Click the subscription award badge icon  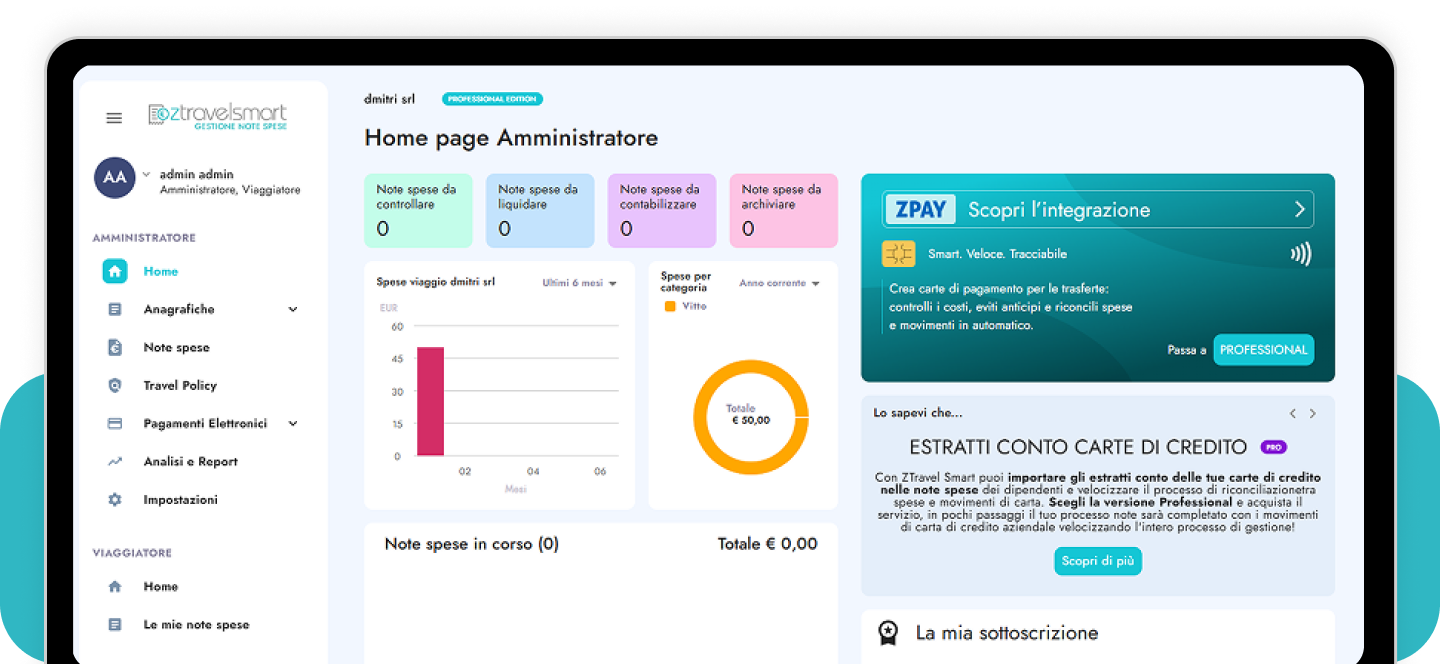click(887, 633)
